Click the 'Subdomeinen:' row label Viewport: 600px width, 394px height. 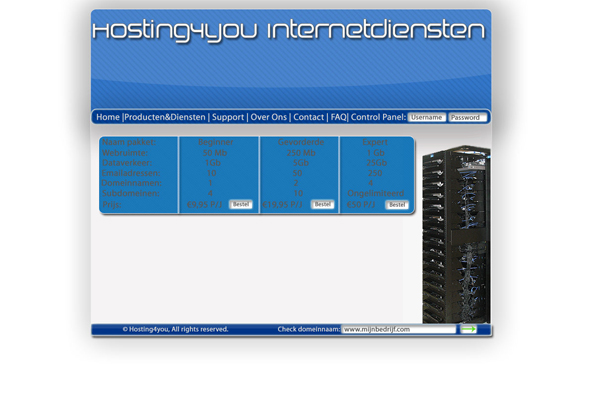coord(130,193)
